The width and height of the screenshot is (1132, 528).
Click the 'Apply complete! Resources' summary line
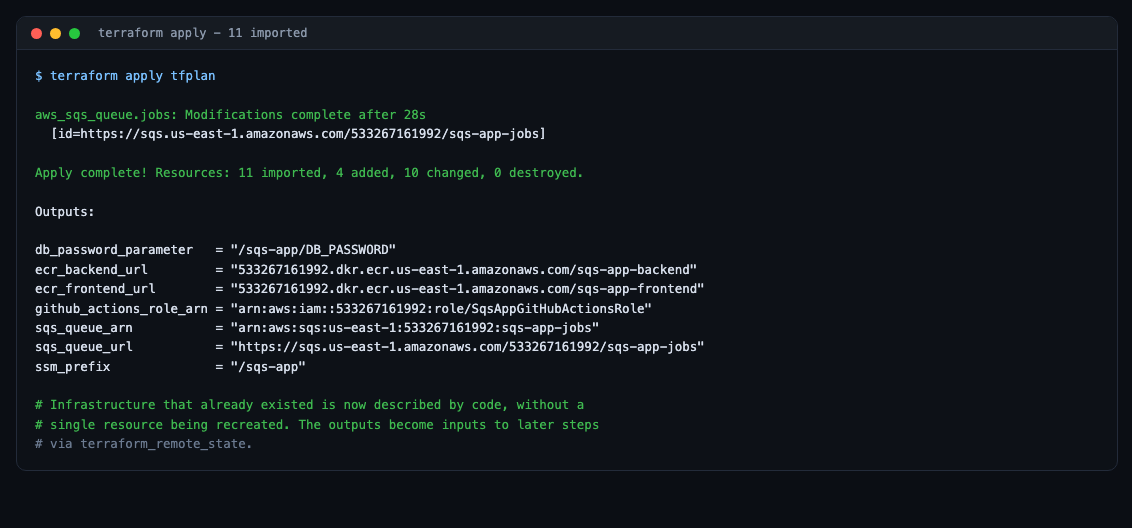pos(309,173)
